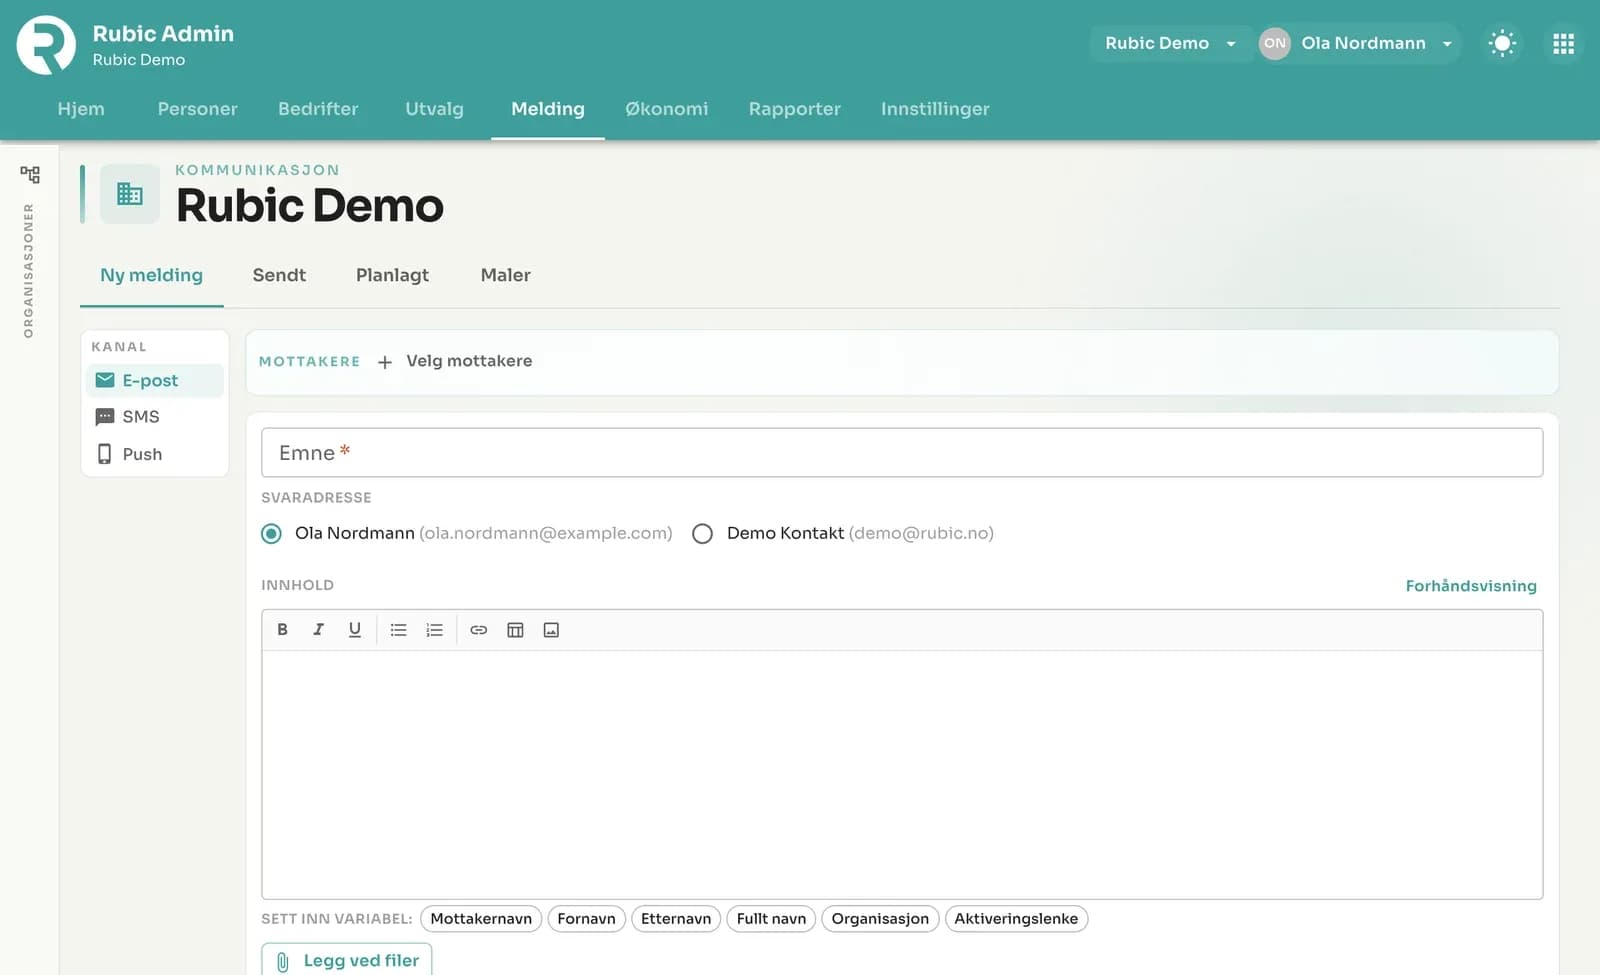Image resolution: width=1600 pixels, height=975 pixels.
Task: Insert the Aktiveringslenke variable
Action: pos(1016,919)
